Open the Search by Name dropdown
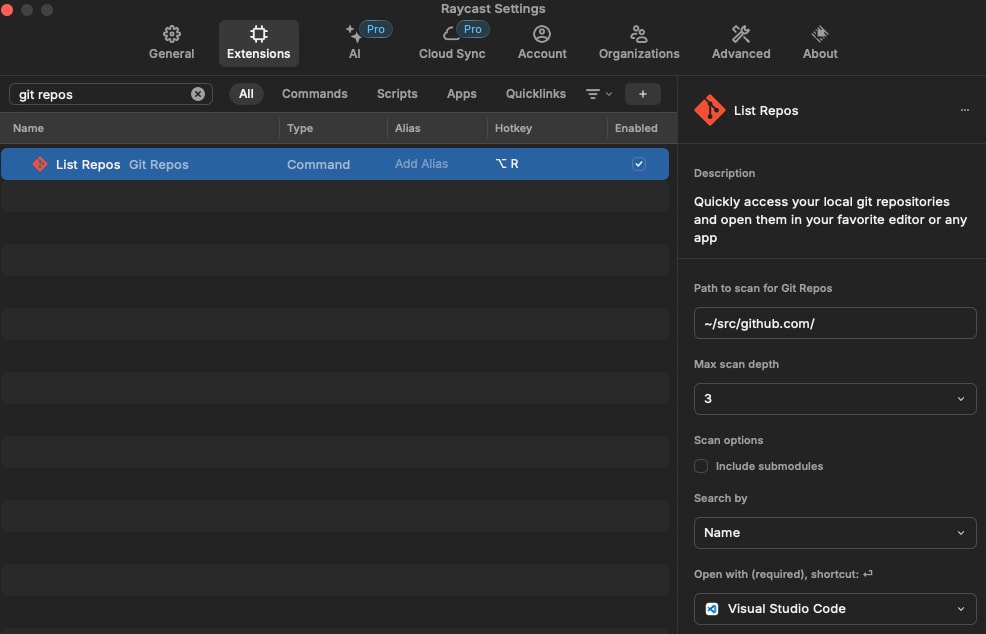Screen dimensions: 986x634 click(x=835, y=533)
